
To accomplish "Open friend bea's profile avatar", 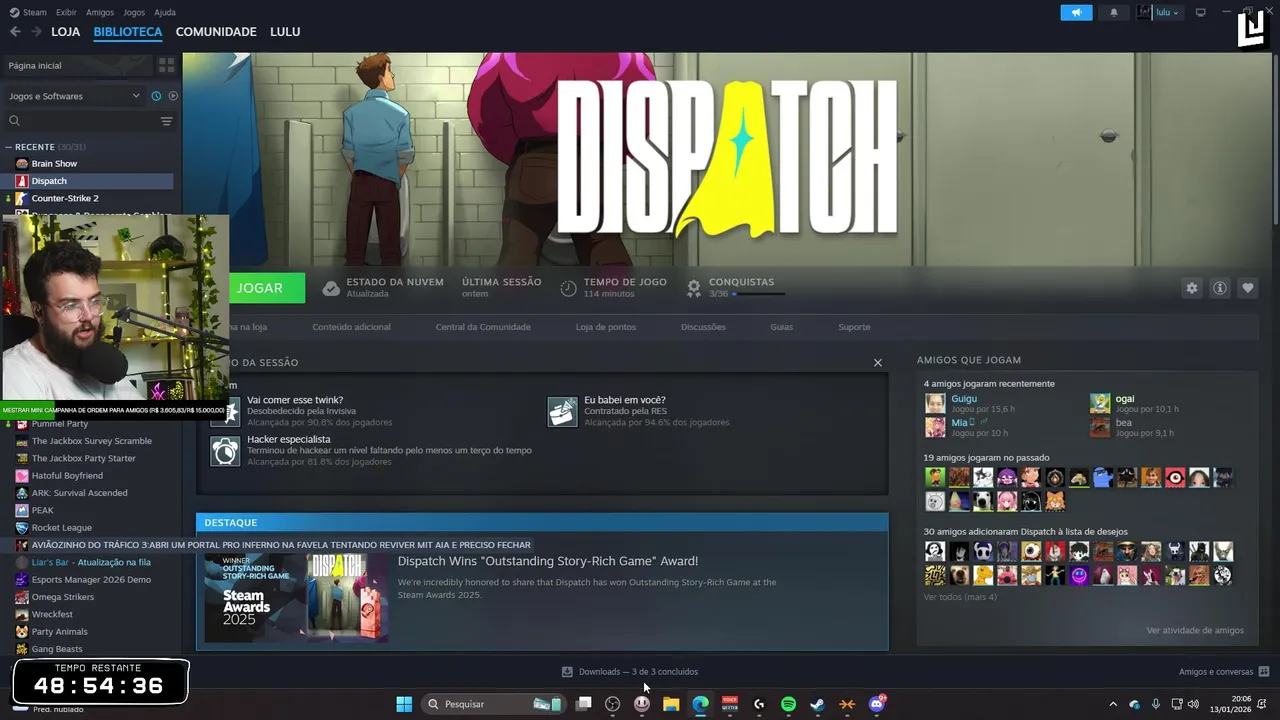I will pyautogui.click(x=1100, y=427).
